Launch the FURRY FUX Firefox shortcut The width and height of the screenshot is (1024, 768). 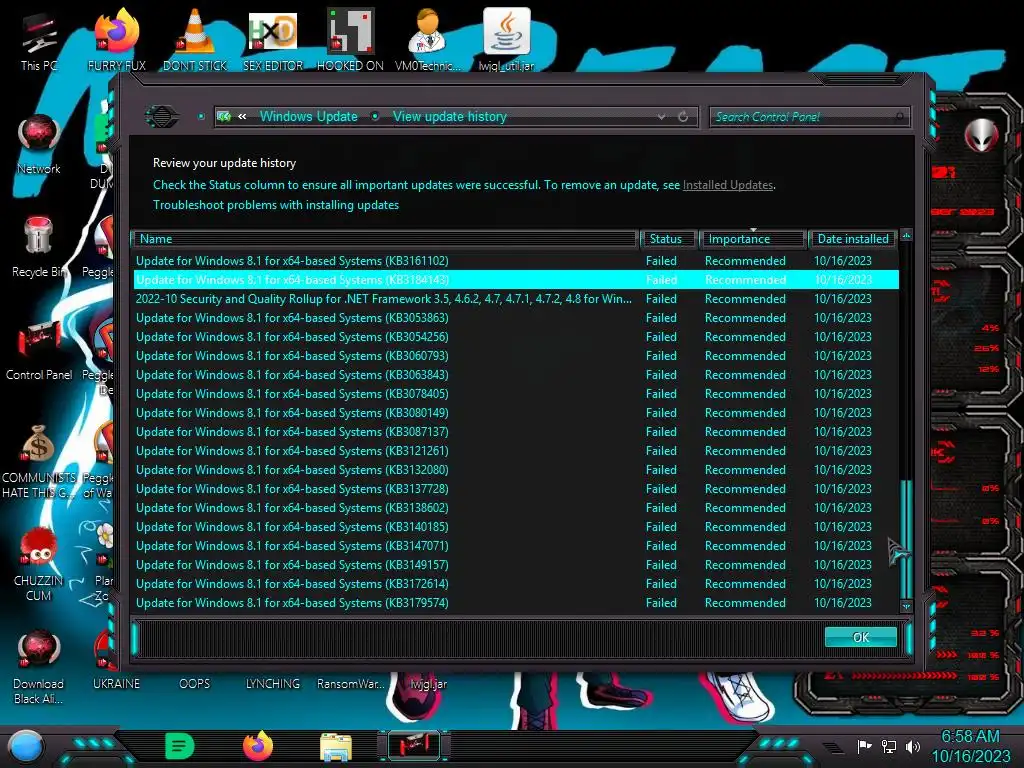[117, 42]
